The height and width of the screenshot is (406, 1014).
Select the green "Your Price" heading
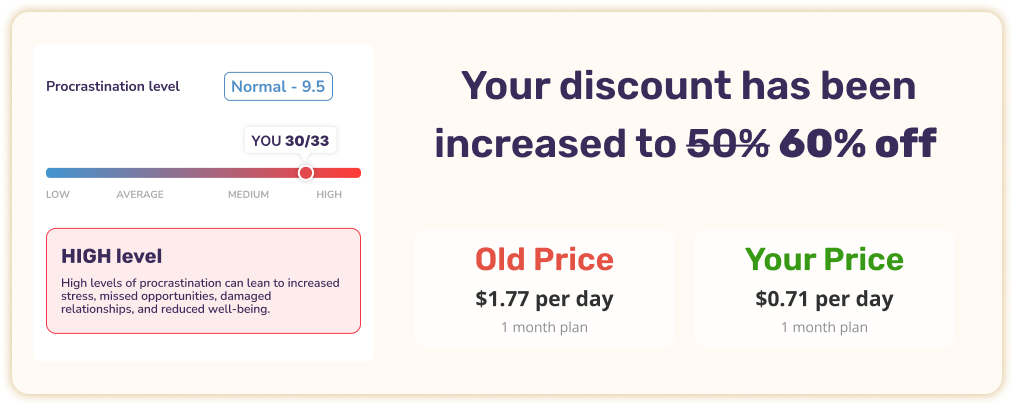(x=824, y=260)
